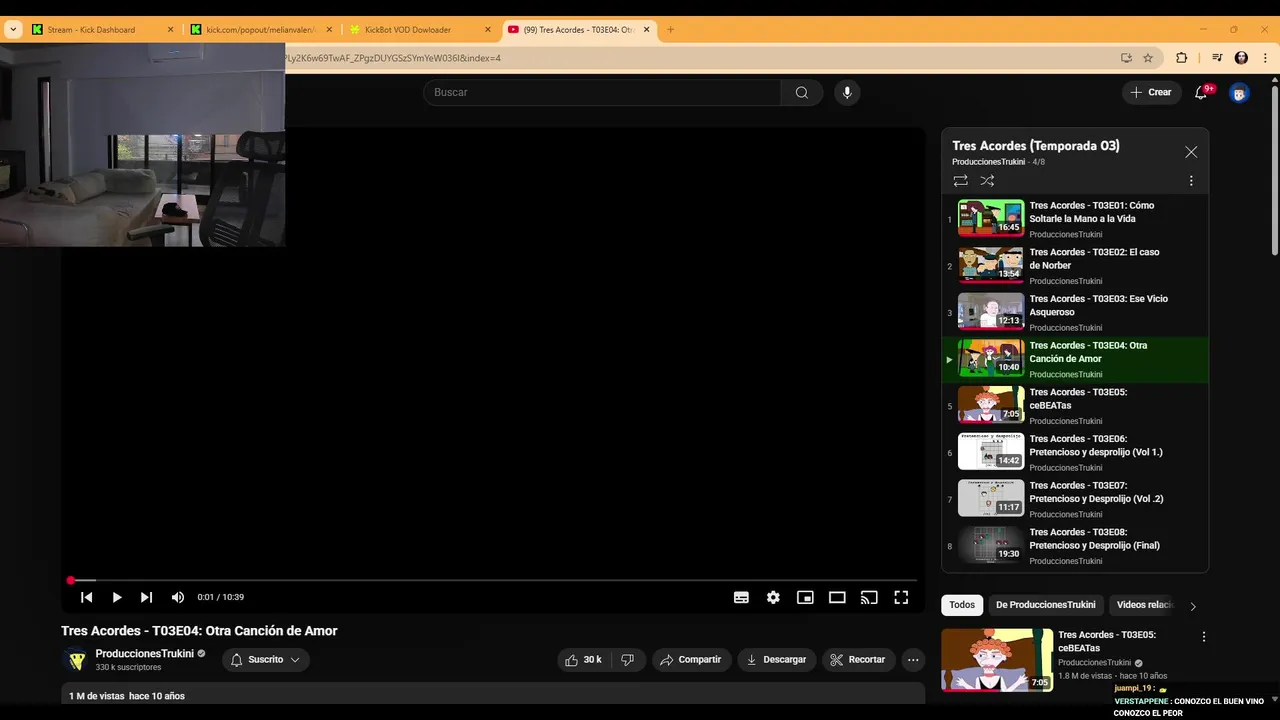Click the Recortar clip button

(857, 660)
